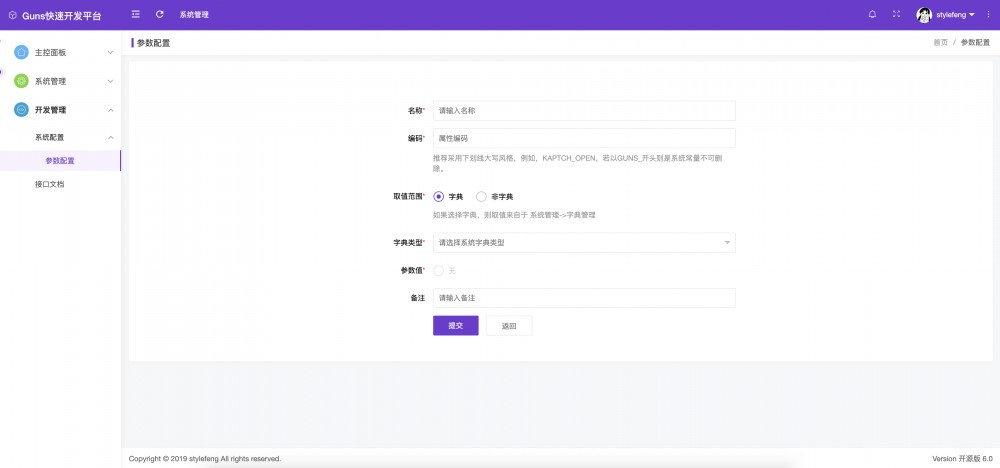Focus the 编码 属性编码 input field
Viewport: 1000px width, 468px height.
point(584,138)
